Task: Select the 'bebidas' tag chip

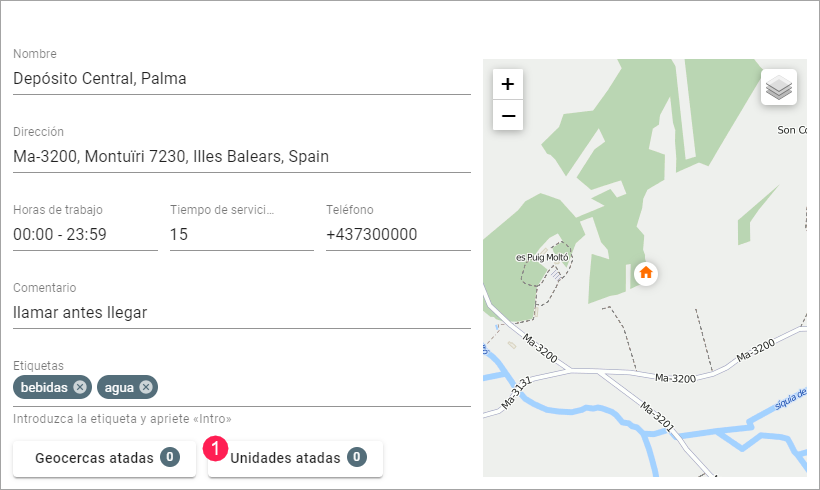Action: 43,387
